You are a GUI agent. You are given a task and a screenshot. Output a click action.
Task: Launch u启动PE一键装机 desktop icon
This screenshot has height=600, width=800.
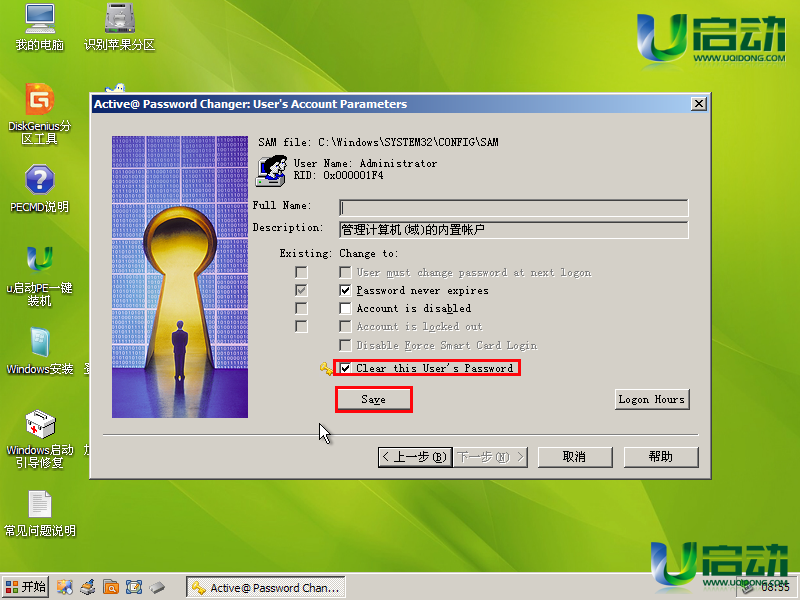pyautogui.click(x=40, y=276)
